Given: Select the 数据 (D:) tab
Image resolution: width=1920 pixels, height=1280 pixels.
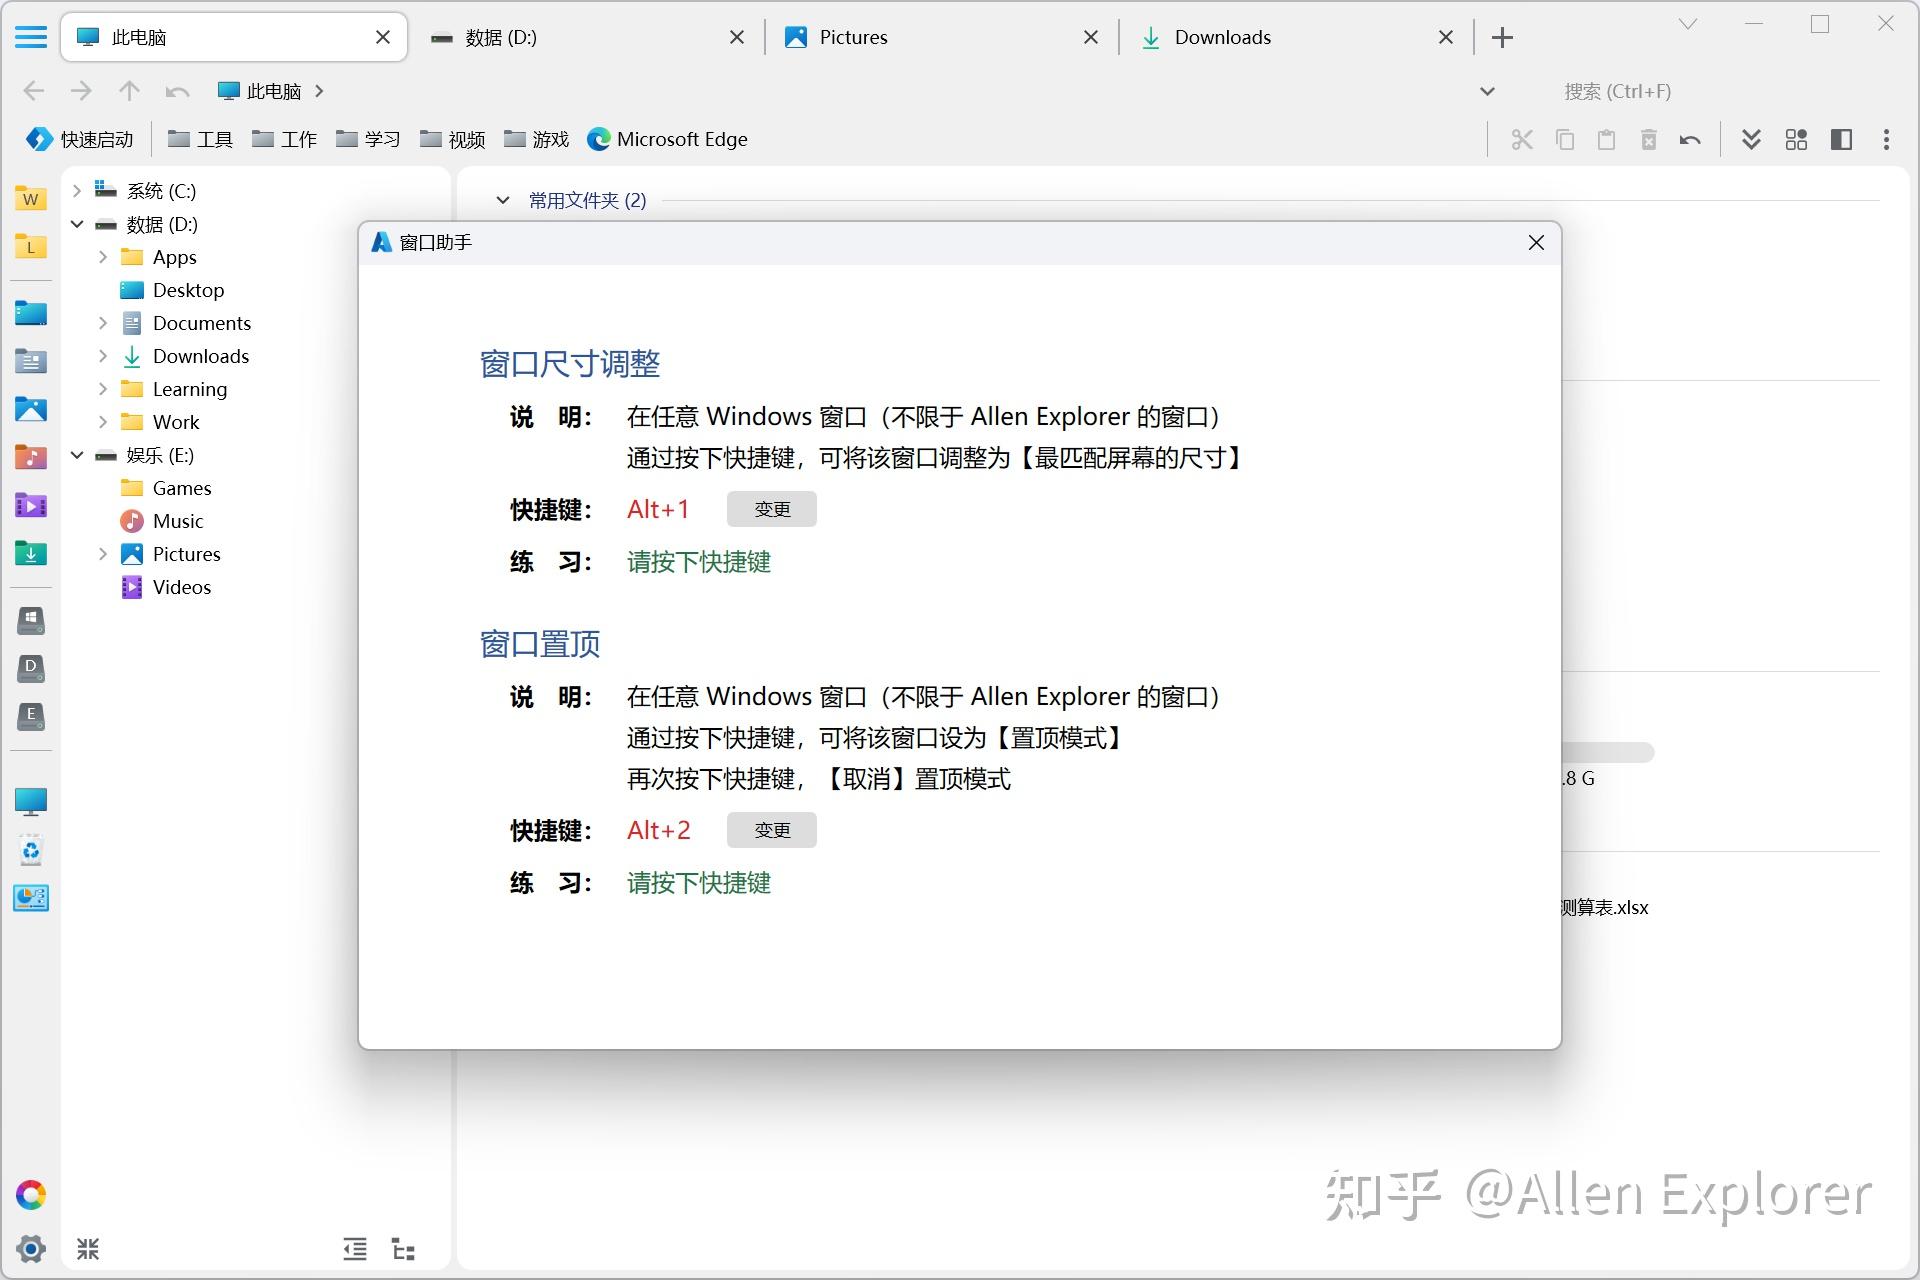Looking at the screenshot, I should pyautogui.click(x=500, y=37).
